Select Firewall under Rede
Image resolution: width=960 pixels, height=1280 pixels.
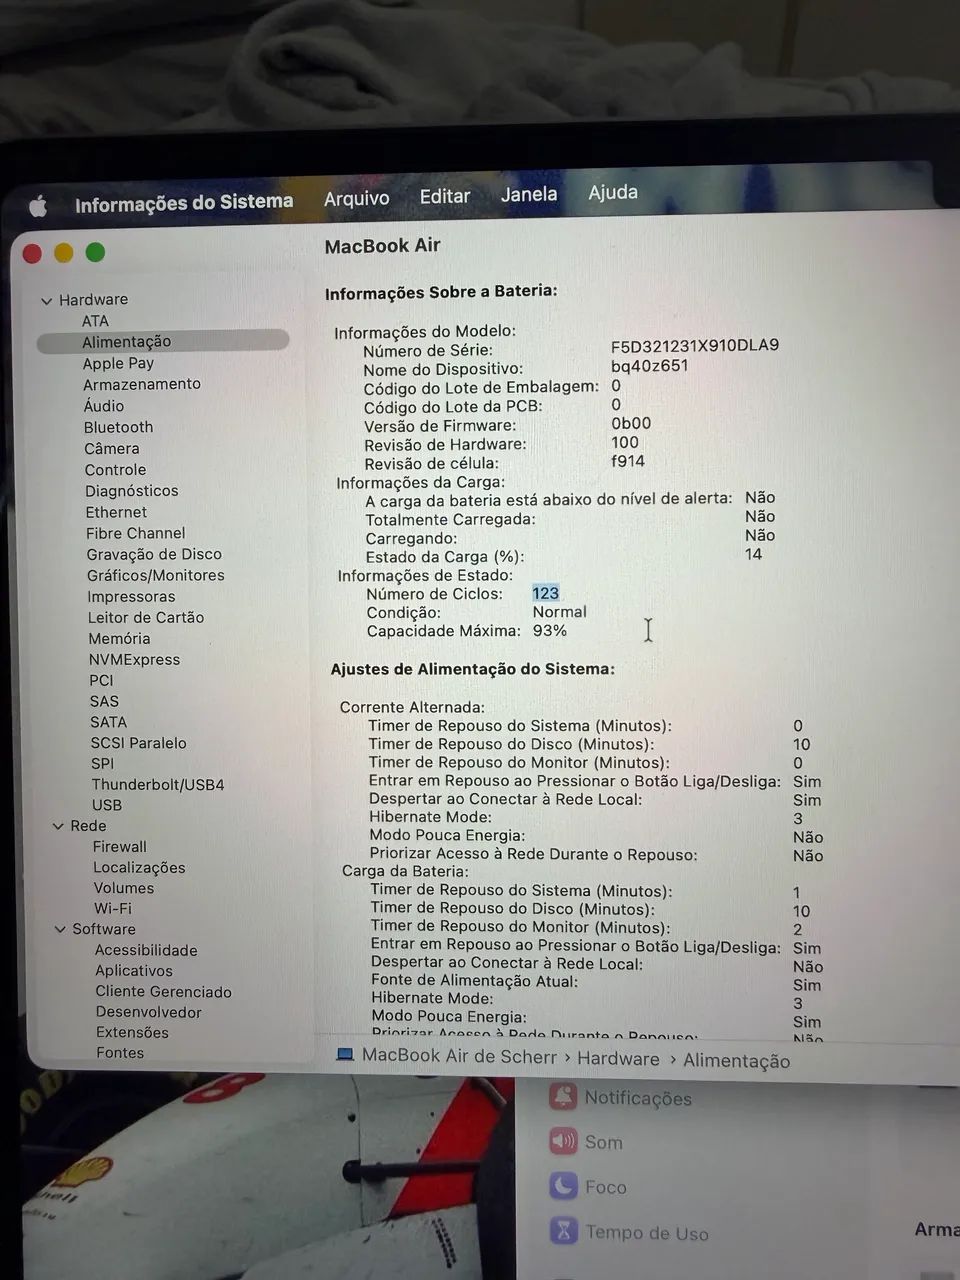tap(119, 847)
